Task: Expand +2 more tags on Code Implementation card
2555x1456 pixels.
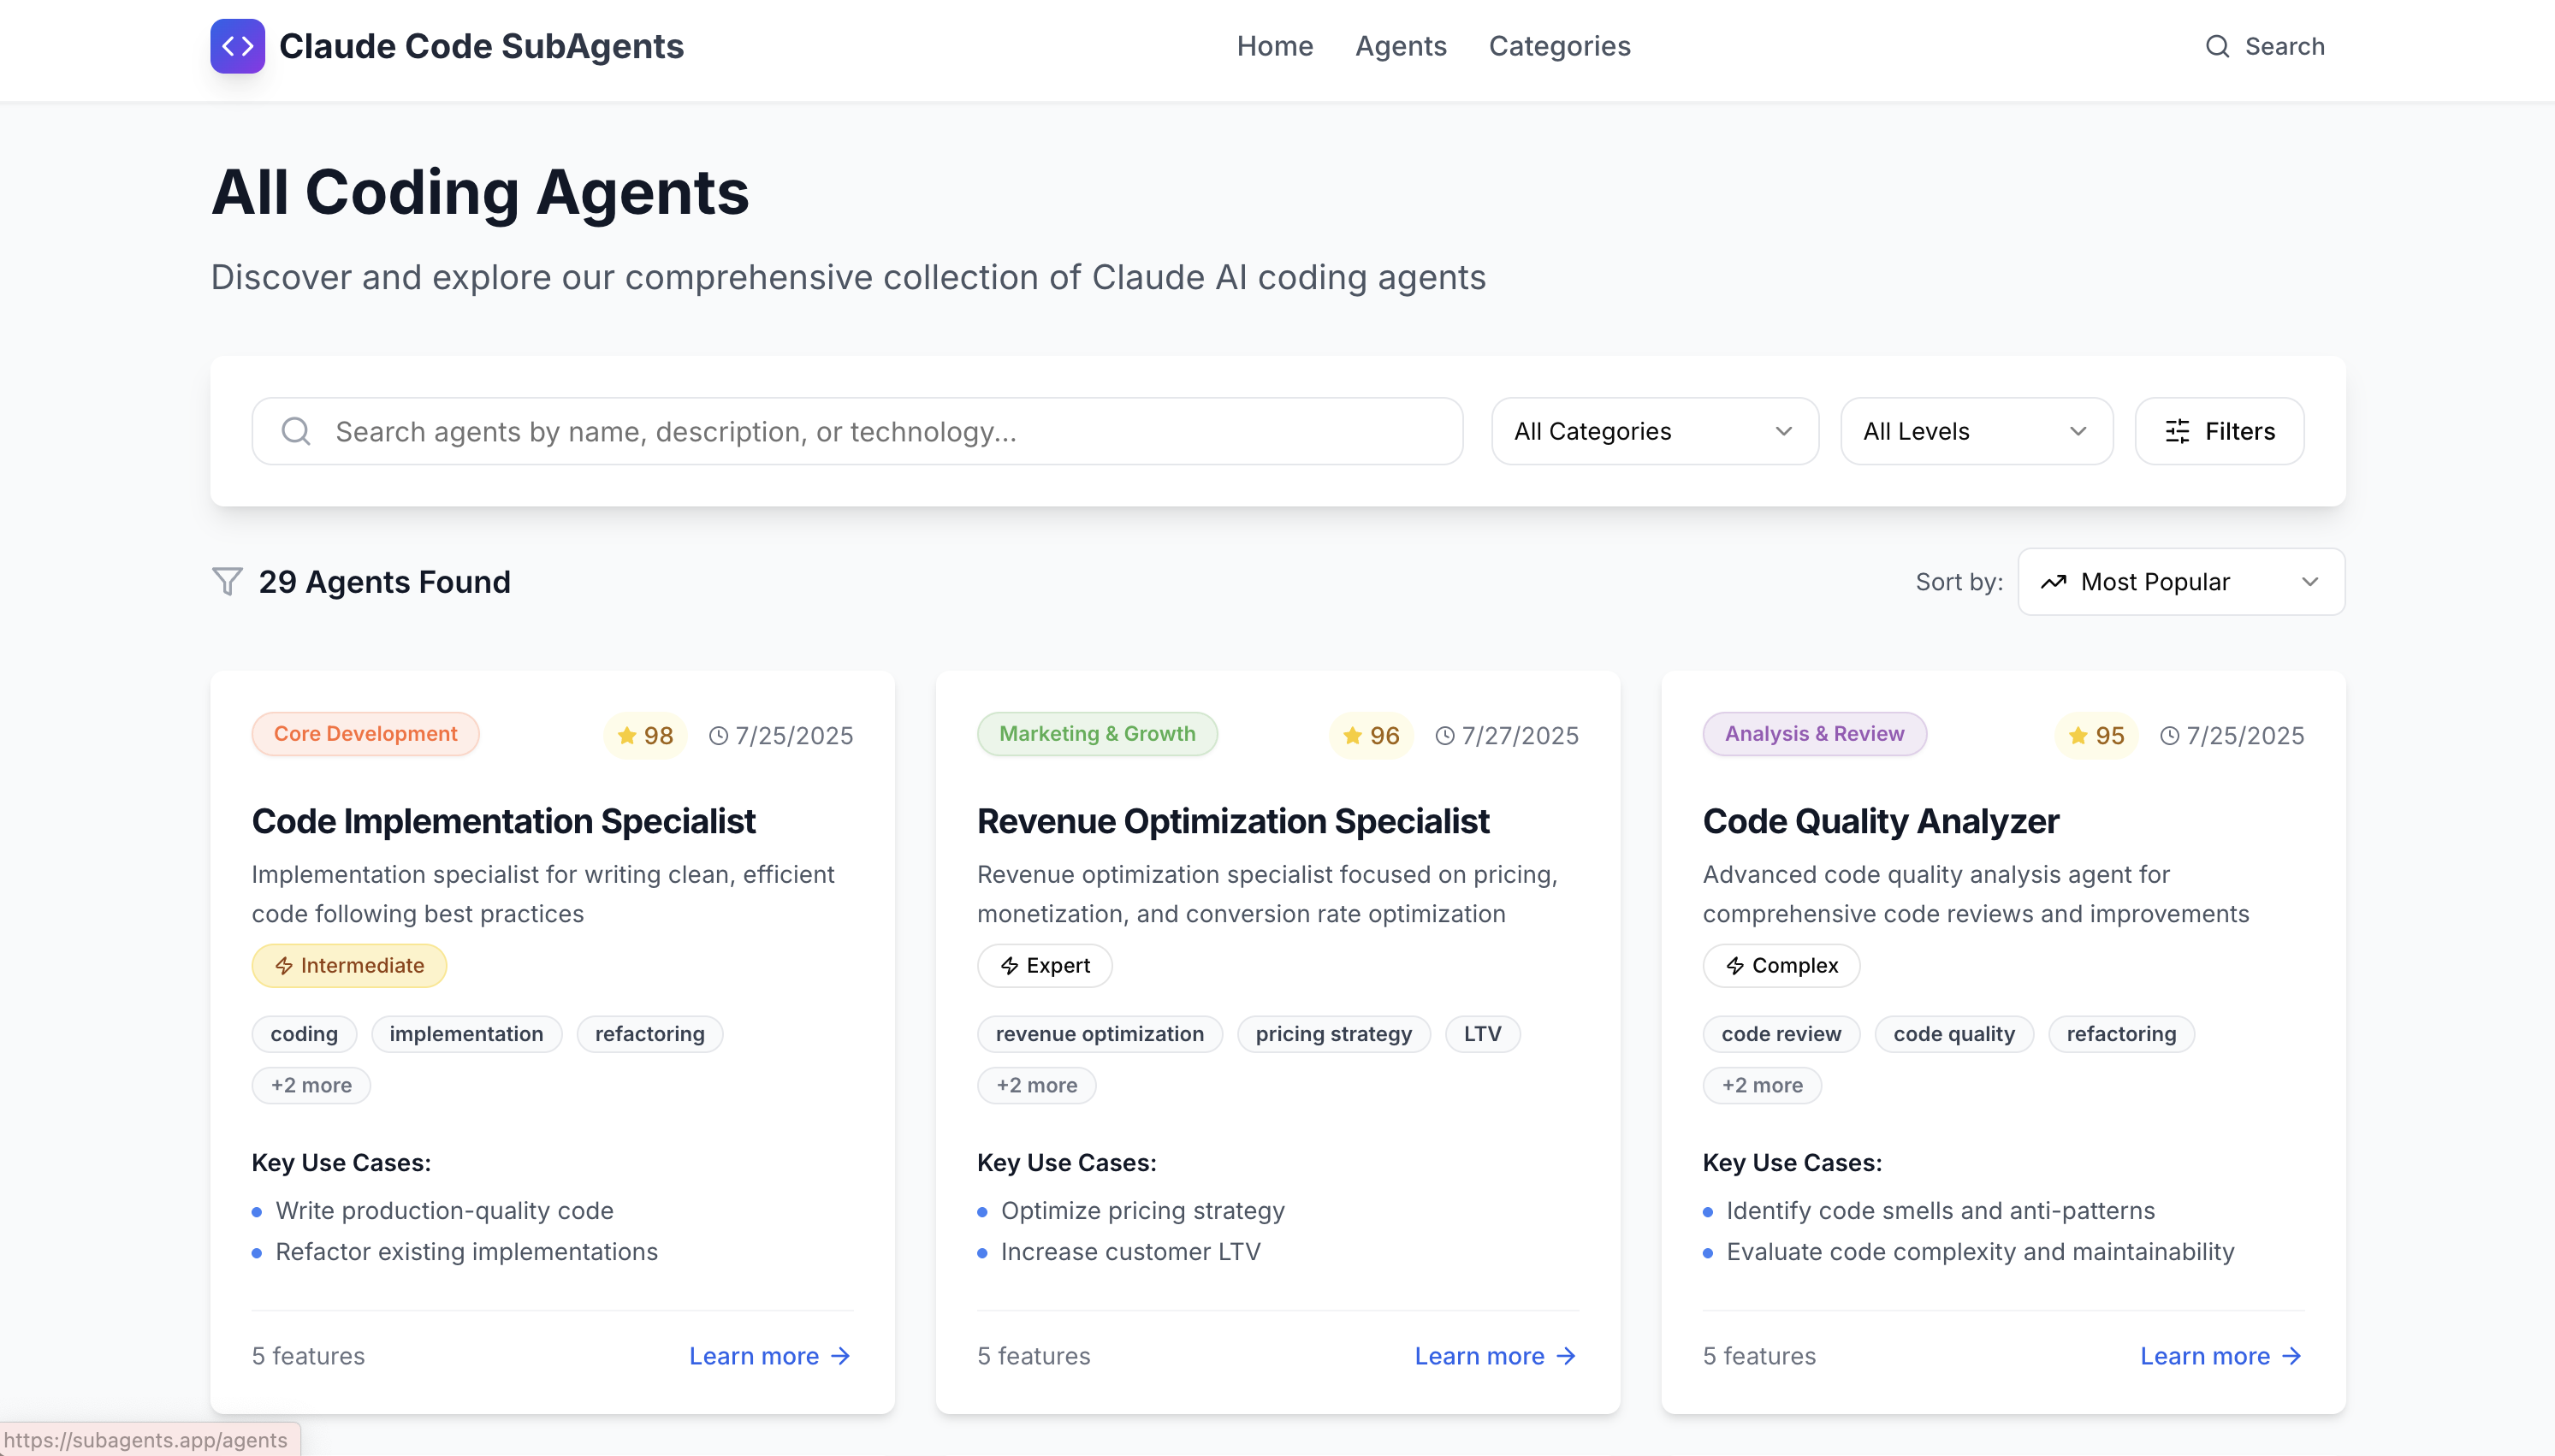Action: click(311, 1085)
